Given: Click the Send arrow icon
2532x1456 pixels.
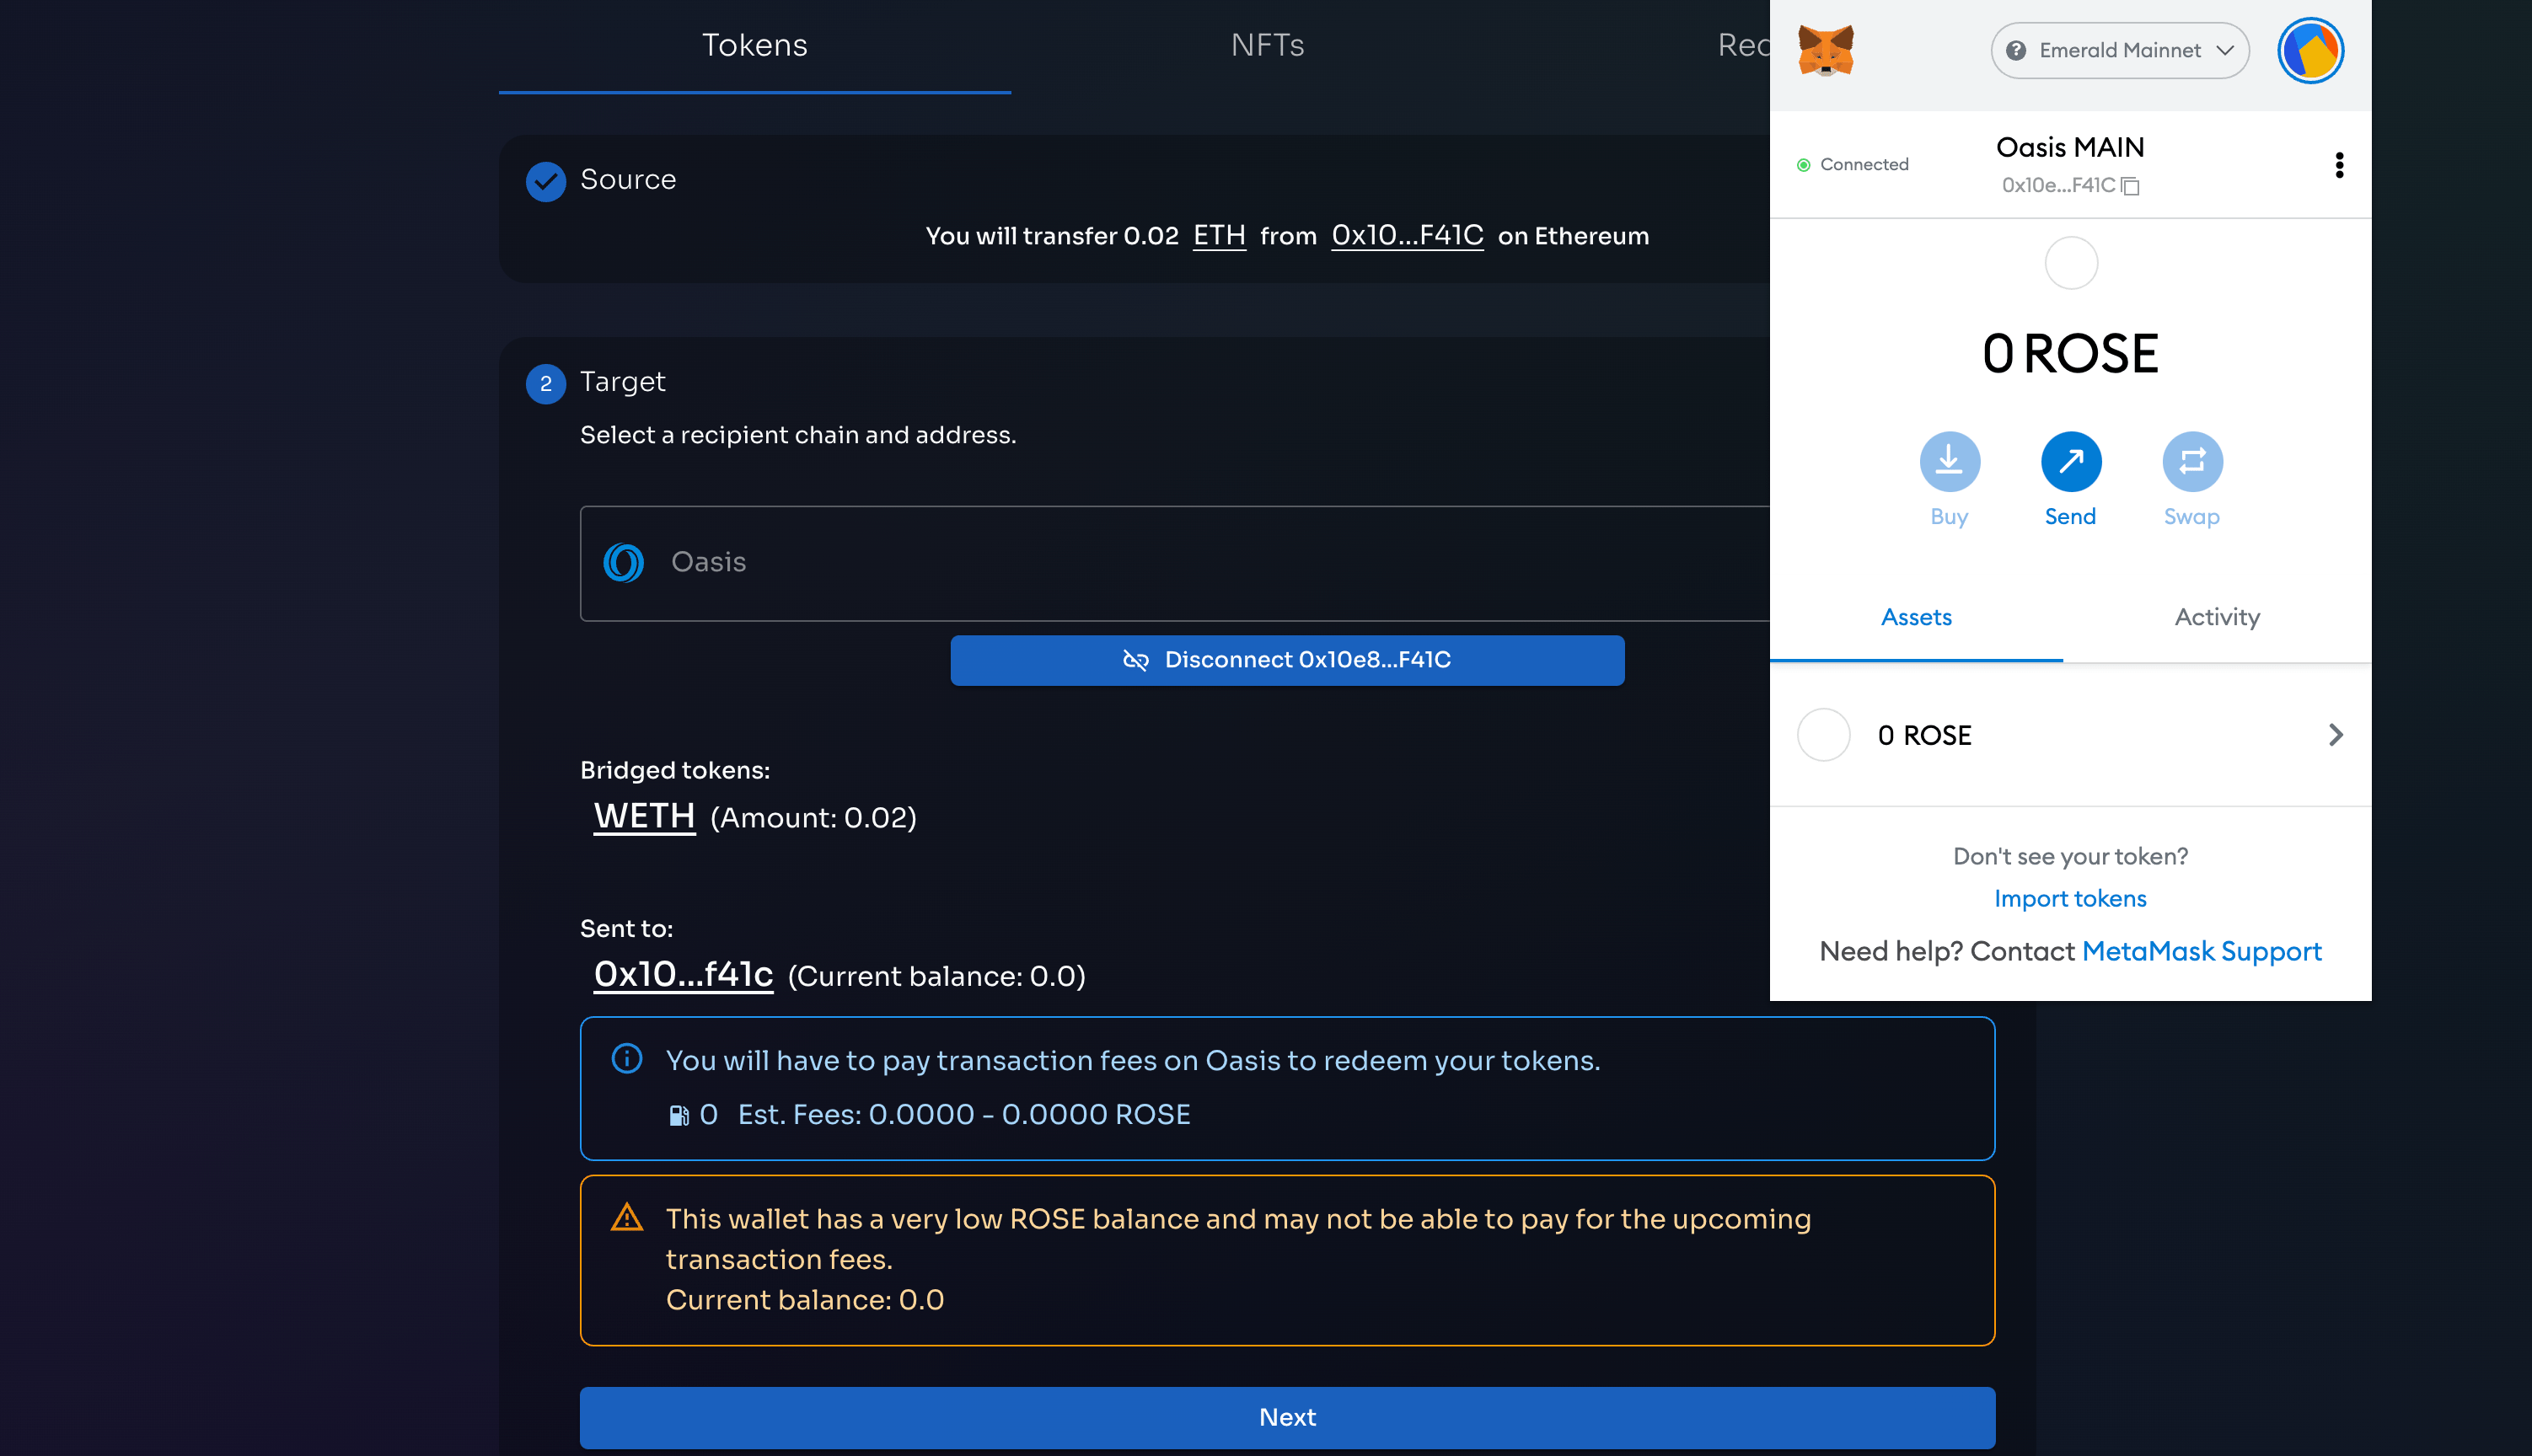Looking at the screenshot, I should pyautogui.click(x=2070, y=462).
